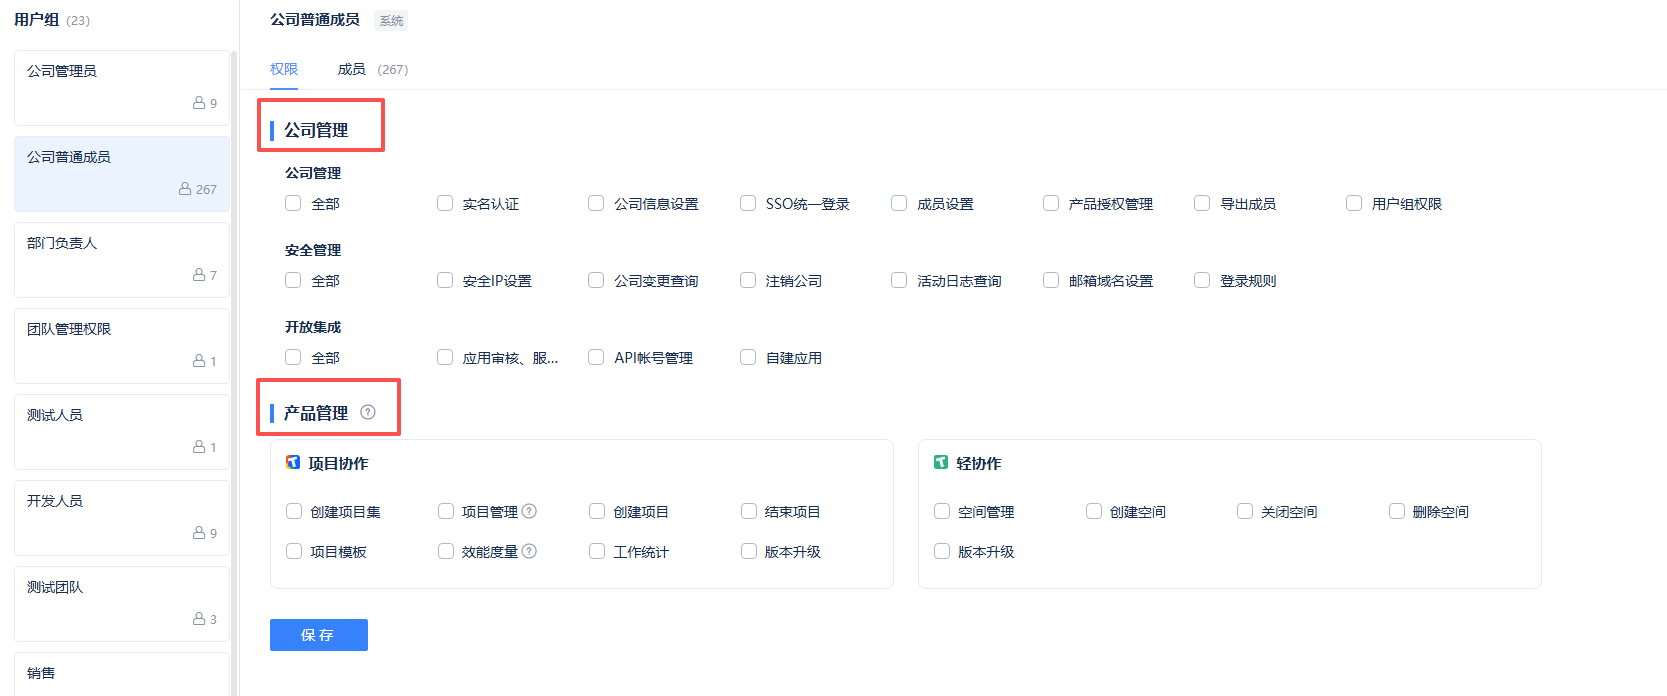Enable the 实名认证 checkbox

click(445, 203)
